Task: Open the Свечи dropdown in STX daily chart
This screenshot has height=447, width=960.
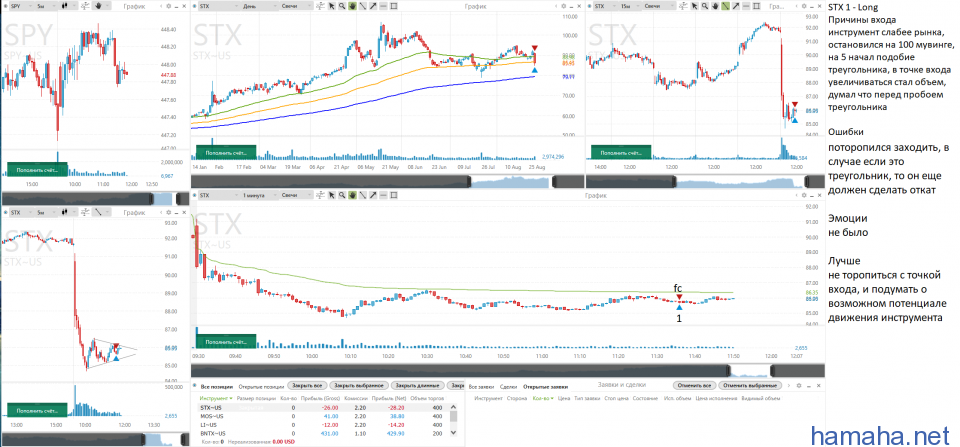Action: click(296, 6)
